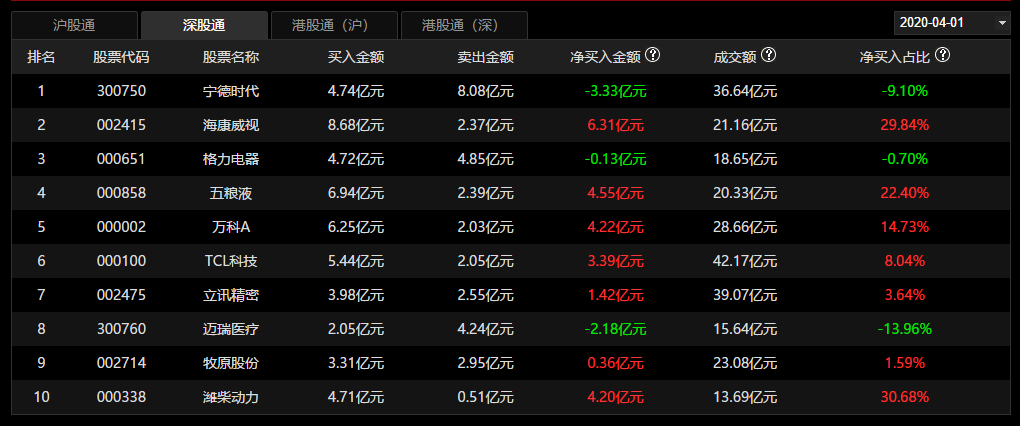Click net buy value 4.22亿元
This screenshot has height=426, width=1020.
pyautogui.click(x=615, y=227)
